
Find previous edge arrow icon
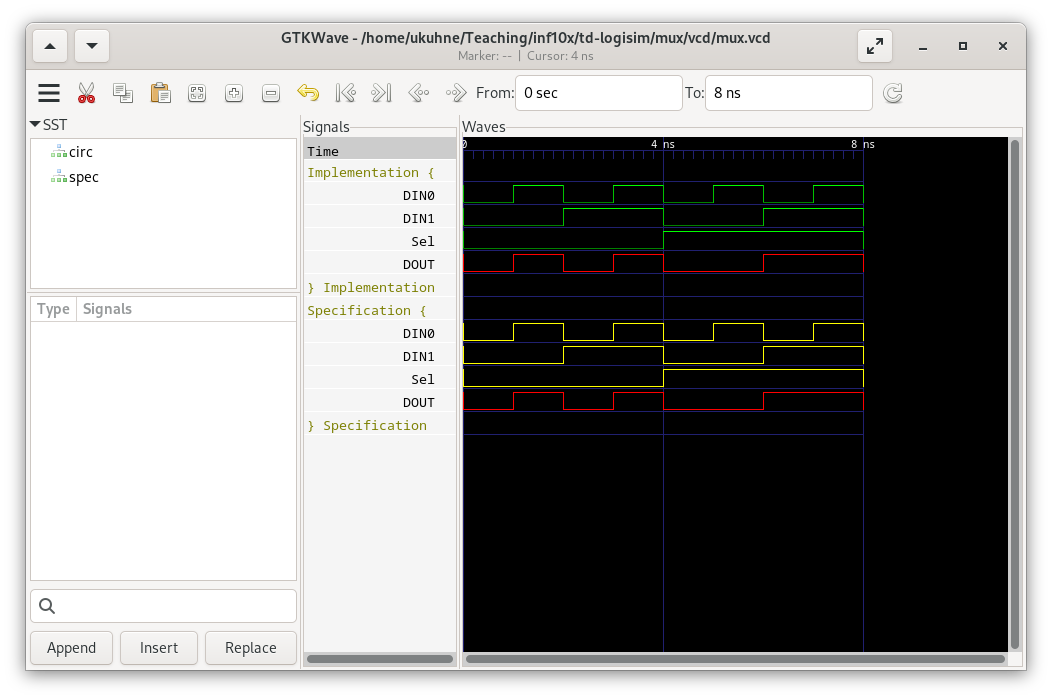click(419, 93)
